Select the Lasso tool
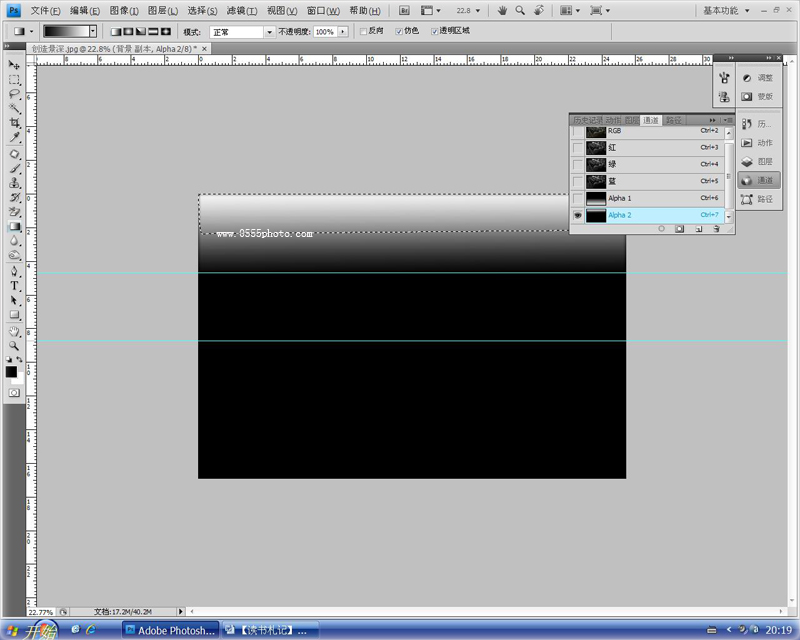 tap(15, 94)
